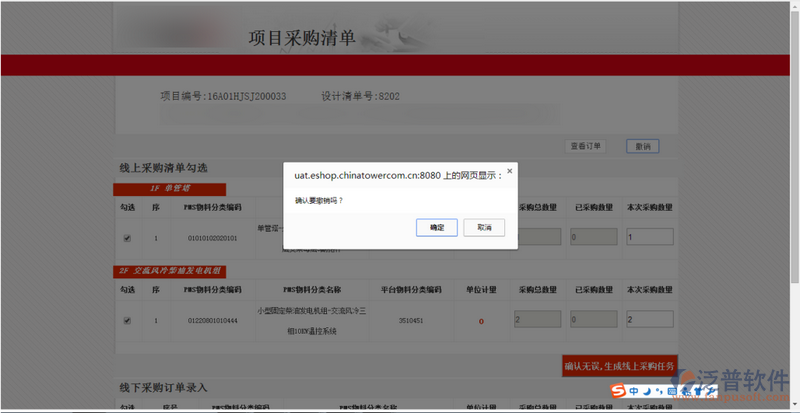This screenshot has height=413, width=800.
Task: Close the confirmation dialog with X
Action: [x=509, y=171]
